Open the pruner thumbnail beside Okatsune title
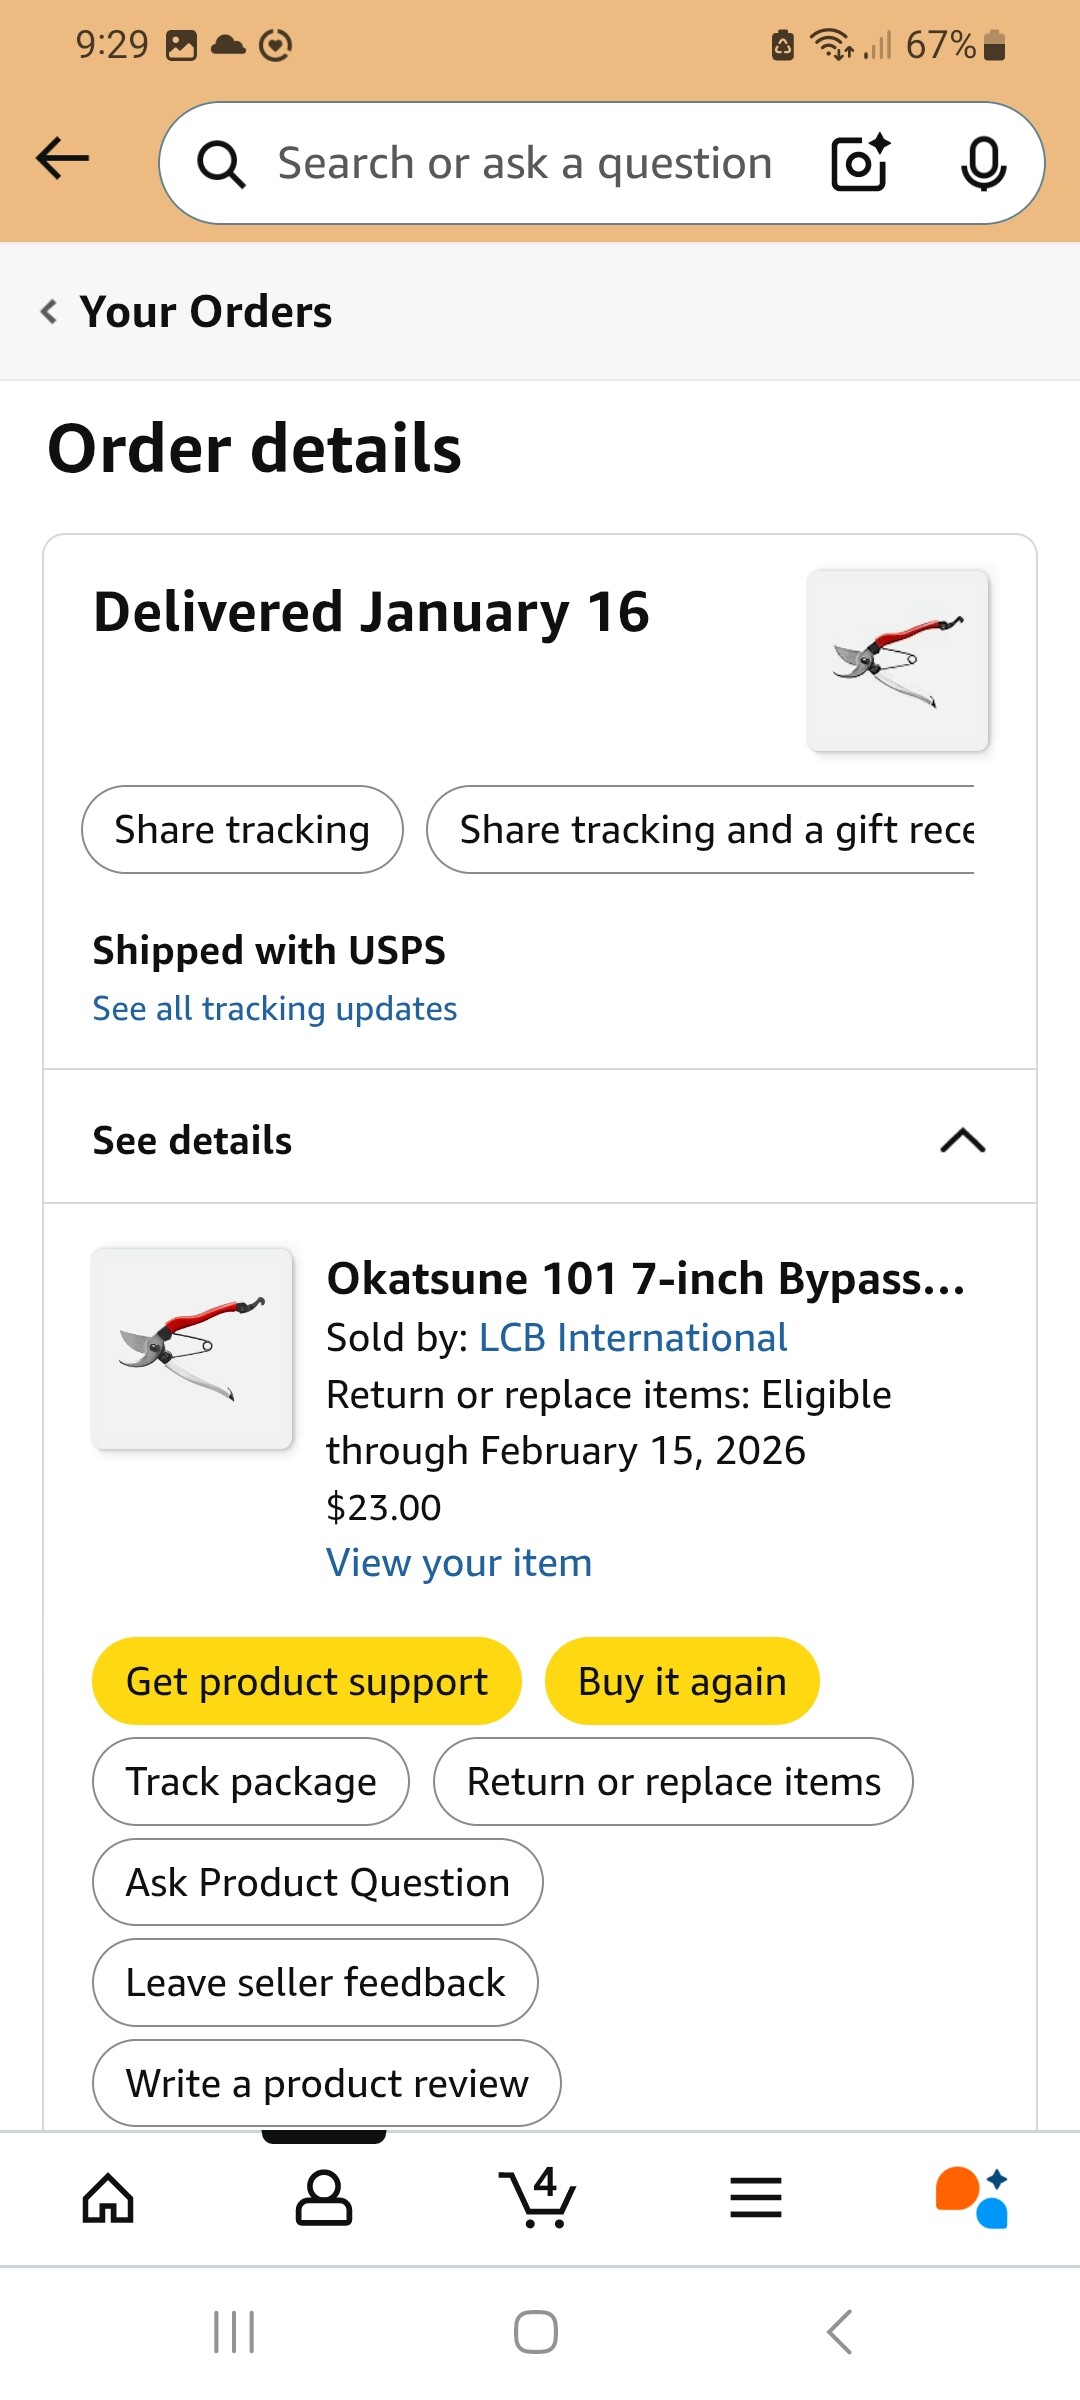1080x2400 pixels. coord(192,1348)
